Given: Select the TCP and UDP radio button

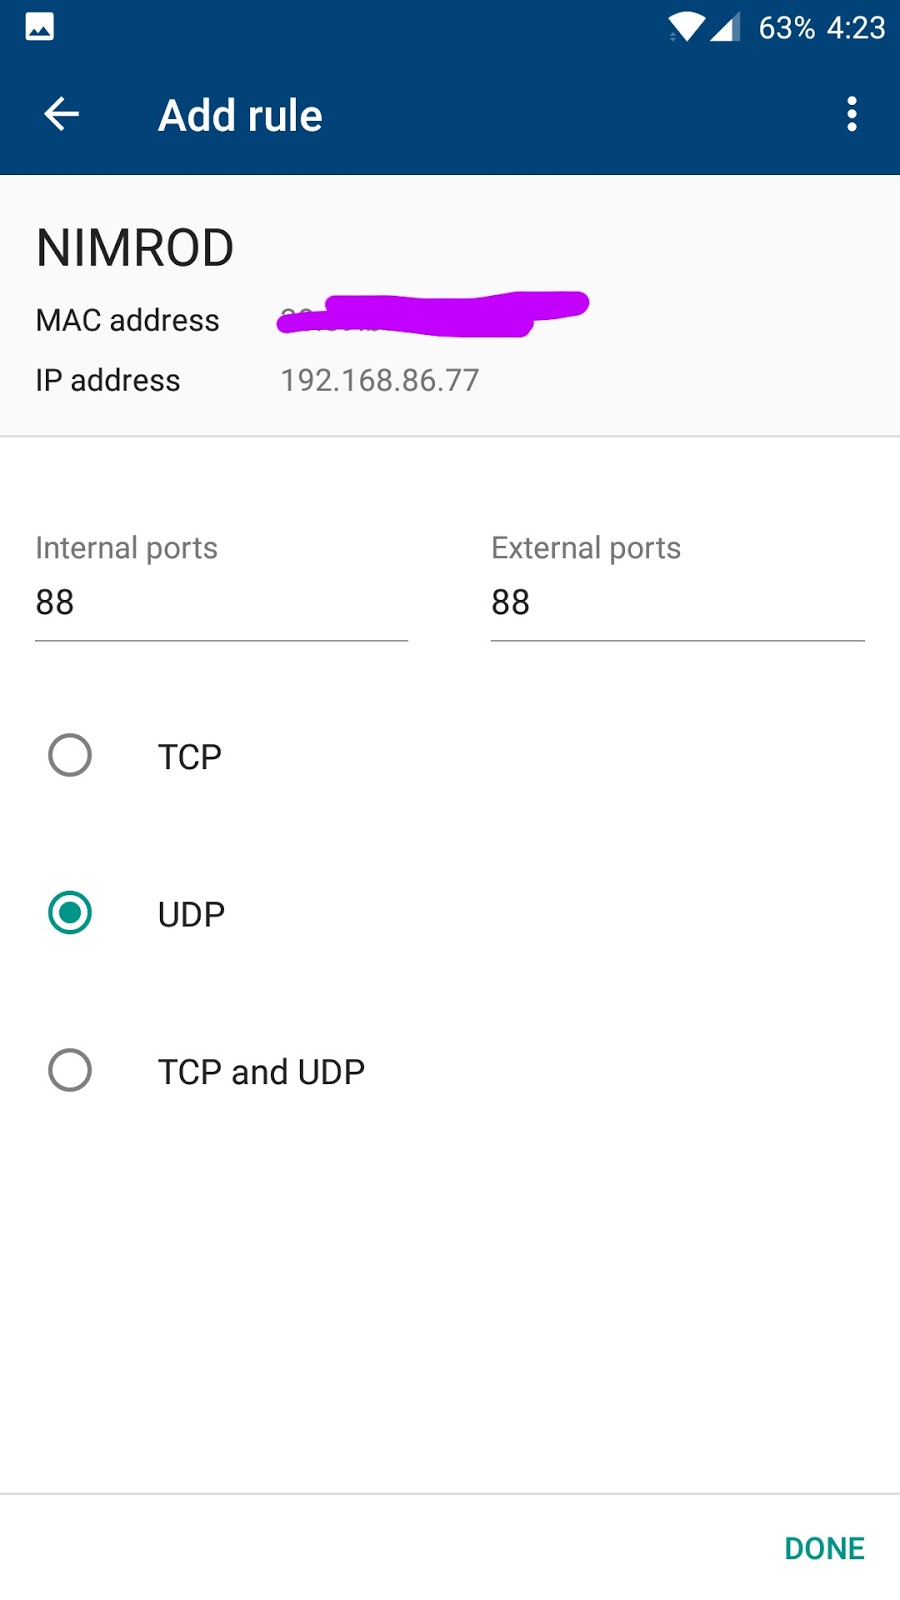Looking at the screenshot, I should tap(70, 1070).
